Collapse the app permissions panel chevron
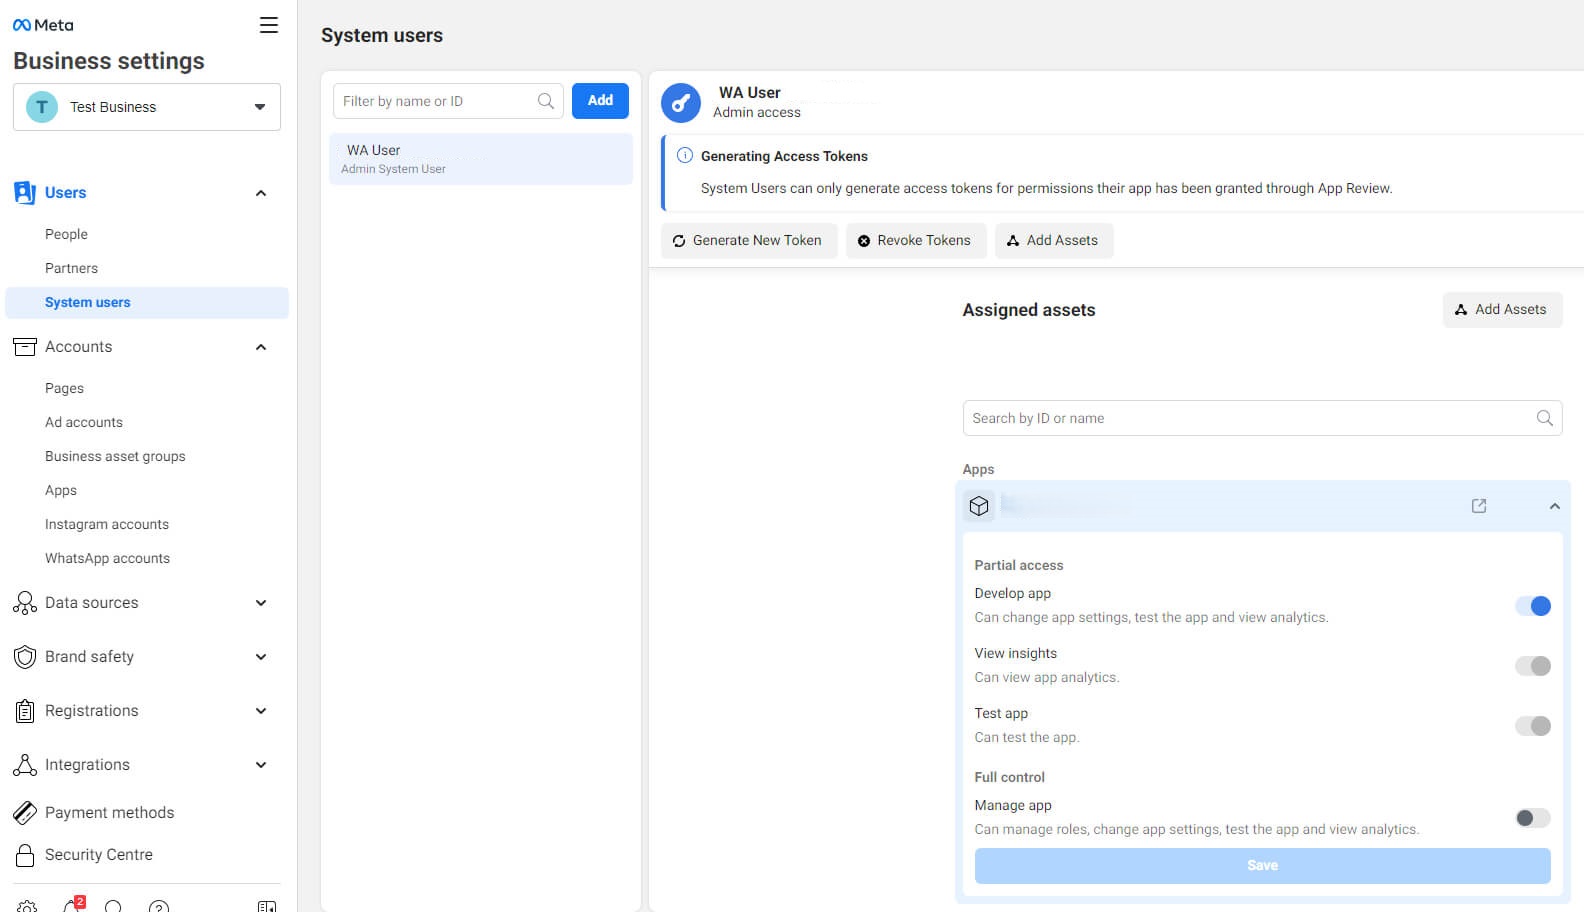The height and width of the screenshot is (912, 1584). click(x=1554, y=506)
